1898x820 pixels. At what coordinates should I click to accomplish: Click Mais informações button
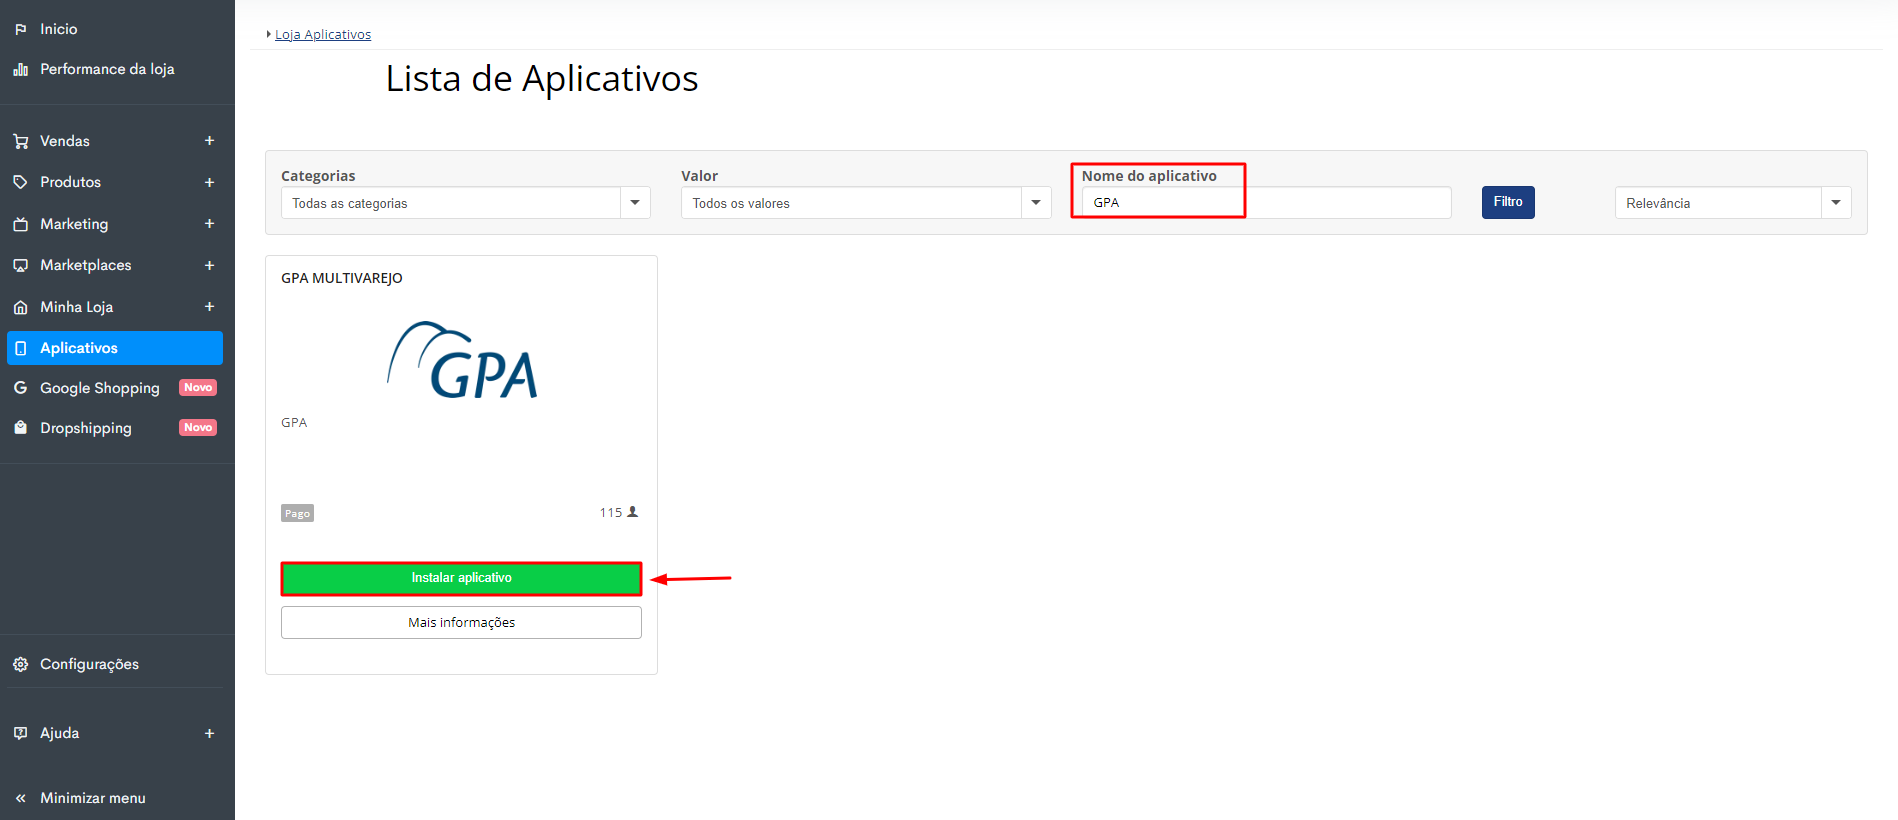(x=461, y=622)
